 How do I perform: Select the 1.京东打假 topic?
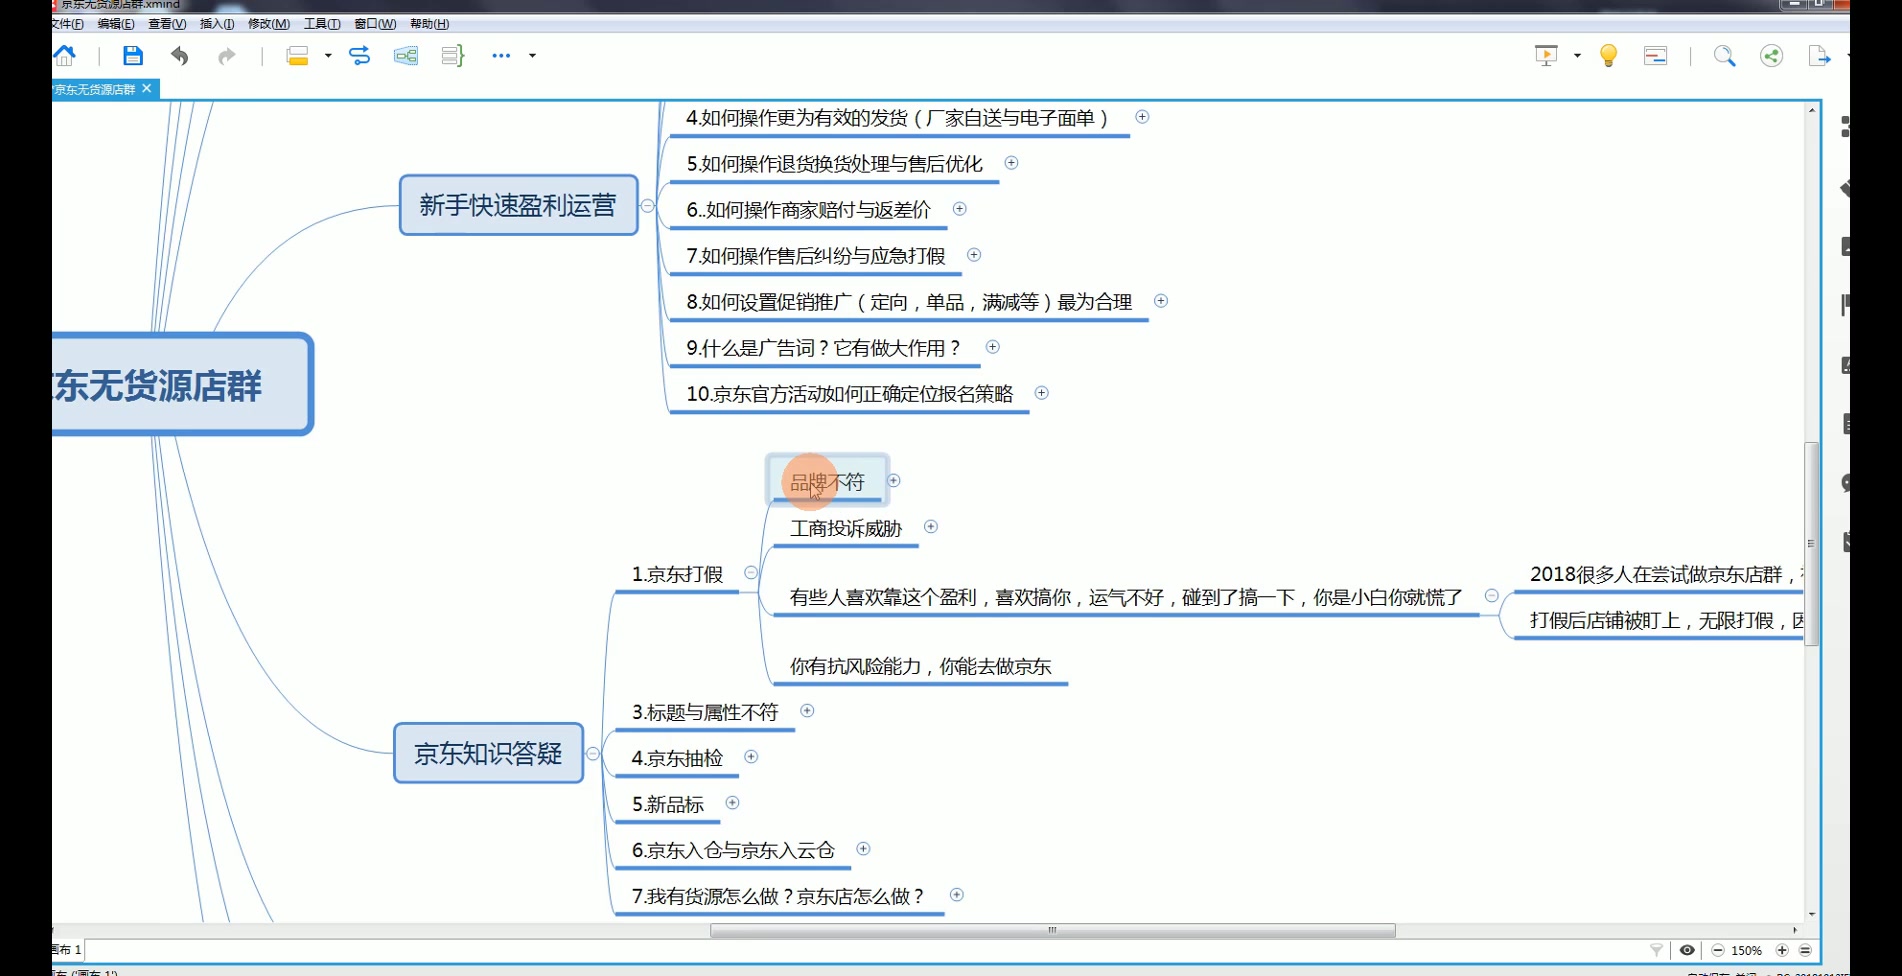pyautogui.click(x=677, y=575)
